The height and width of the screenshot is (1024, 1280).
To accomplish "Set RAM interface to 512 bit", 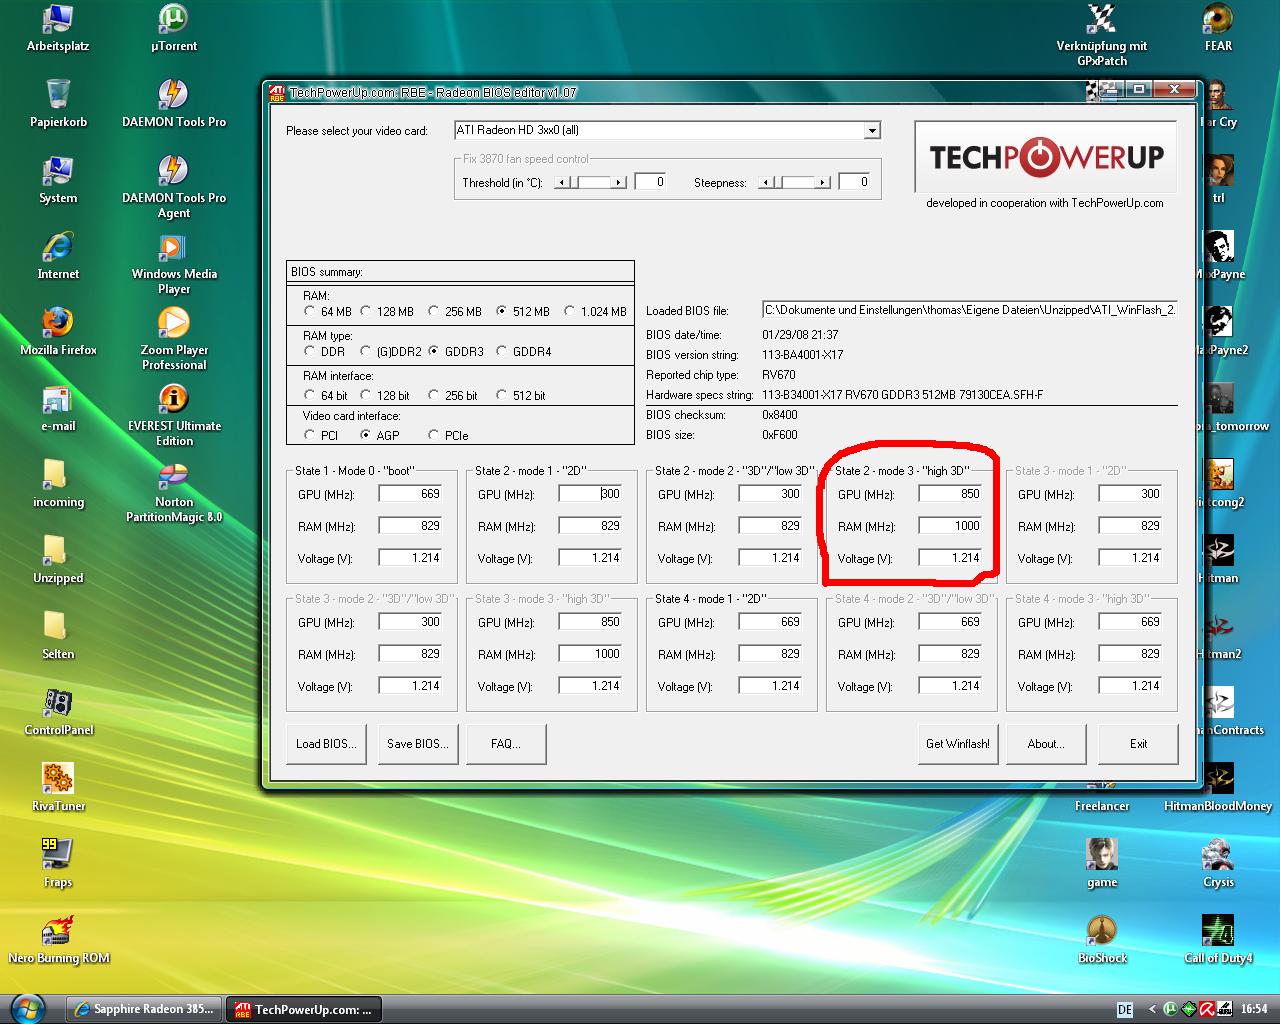I will (x=502, y=395).
